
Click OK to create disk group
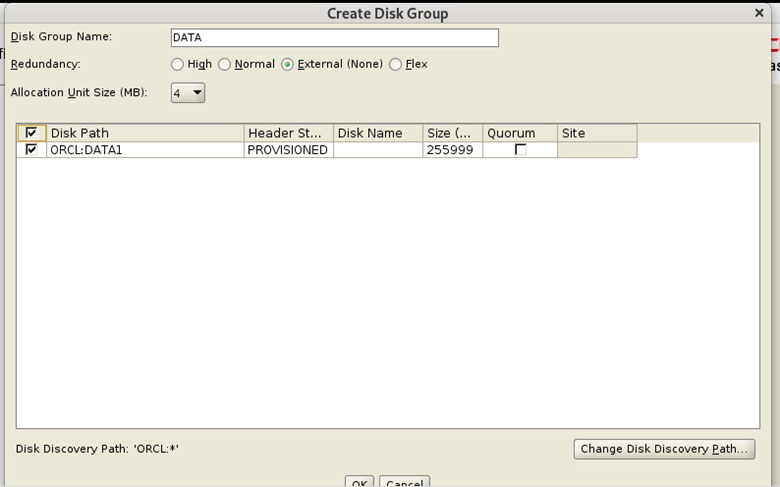[359, 482]
